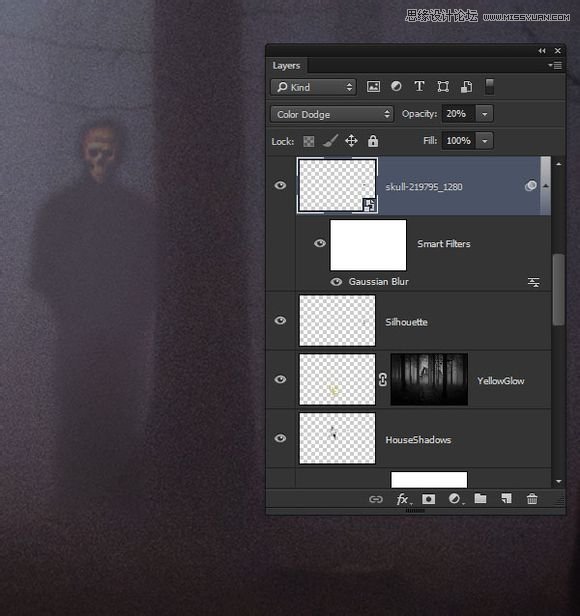580x616 pixels.
Task: Click the lock all padlock icon
Action: point(373,141)
